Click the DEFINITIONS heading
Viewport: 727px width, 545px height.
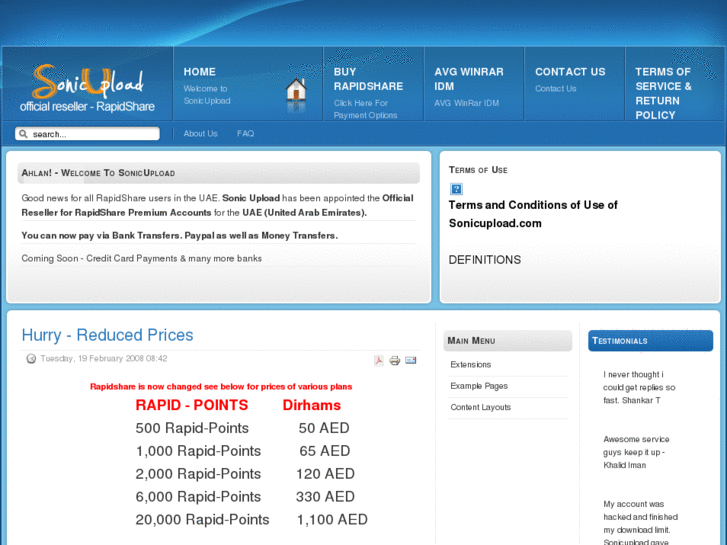[x=485, y=260]
